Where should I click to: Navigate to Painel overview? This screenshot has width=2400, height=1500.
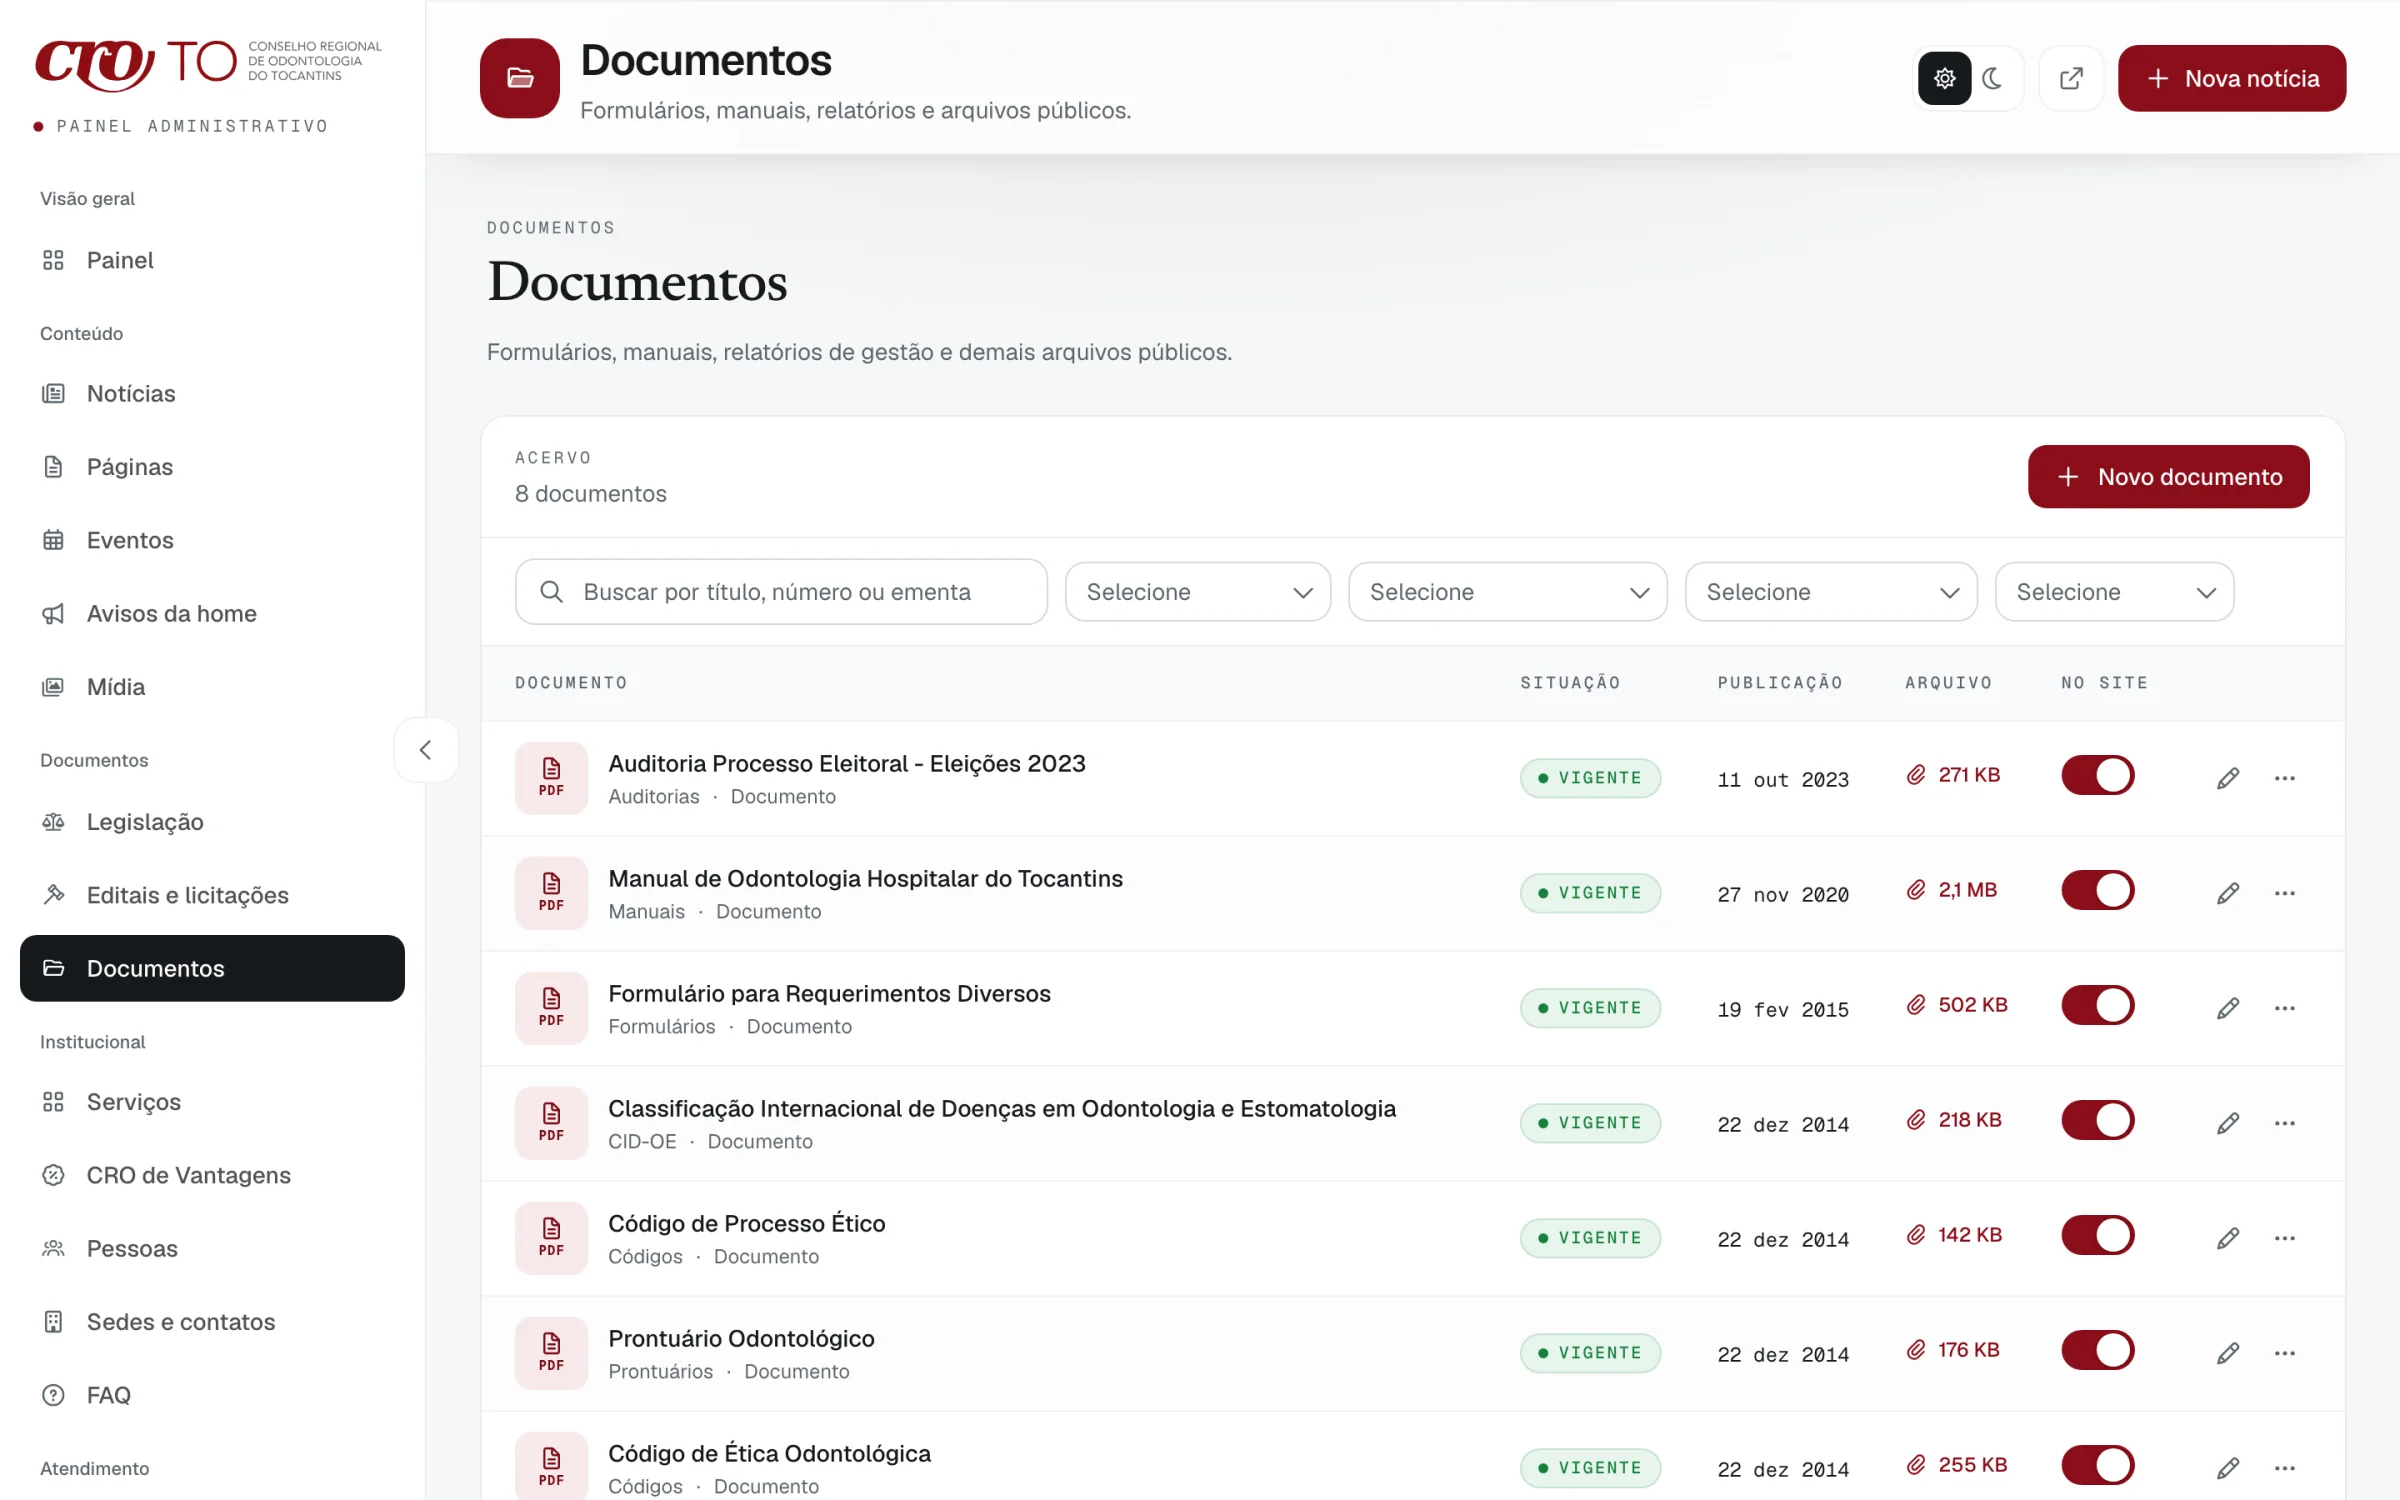pos(212,260)
